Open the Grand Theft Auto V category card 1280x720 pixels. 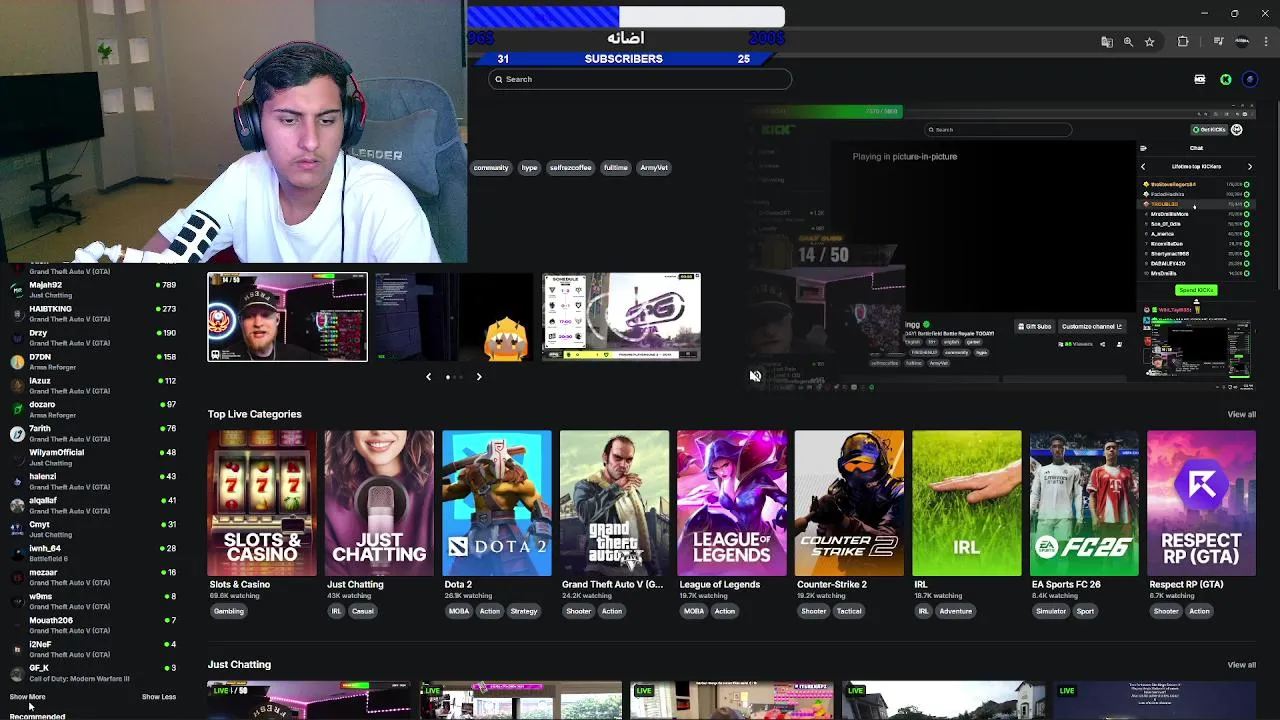pyautogui.click(x=614, y=503)
